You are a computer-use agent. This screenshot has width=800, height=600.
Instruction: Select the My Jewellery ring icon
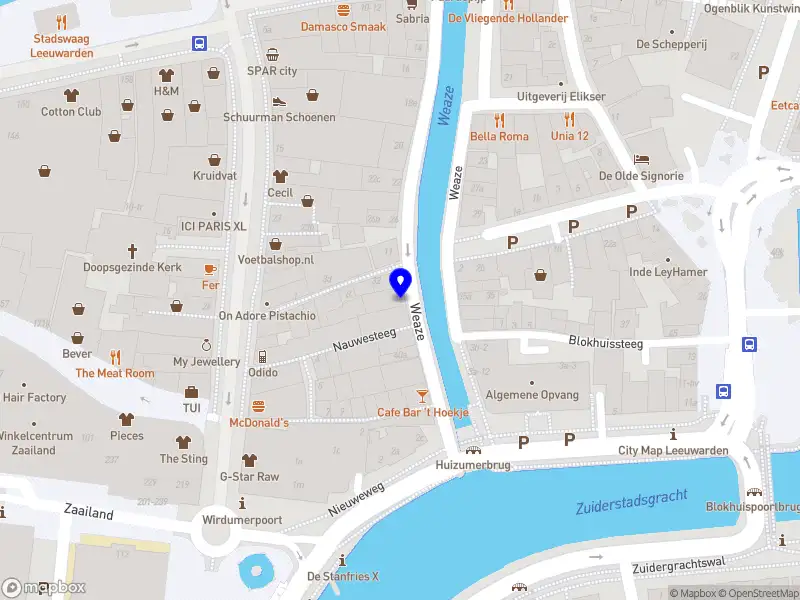(x=206, y=345)
